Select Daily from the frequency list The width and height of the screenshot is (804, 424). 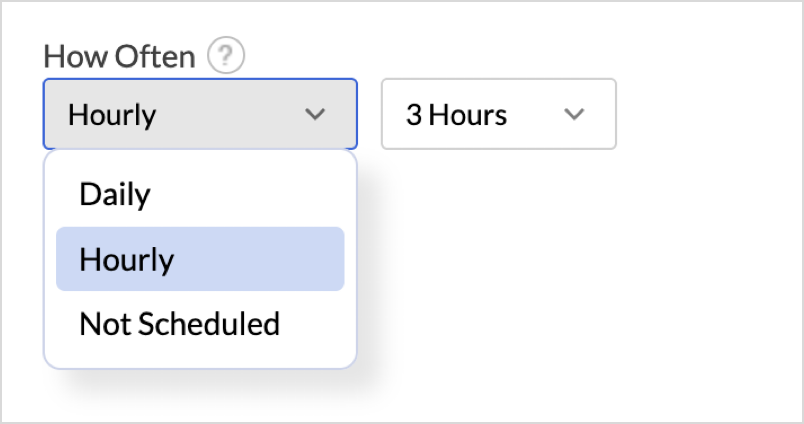click(x=115, y=194)
